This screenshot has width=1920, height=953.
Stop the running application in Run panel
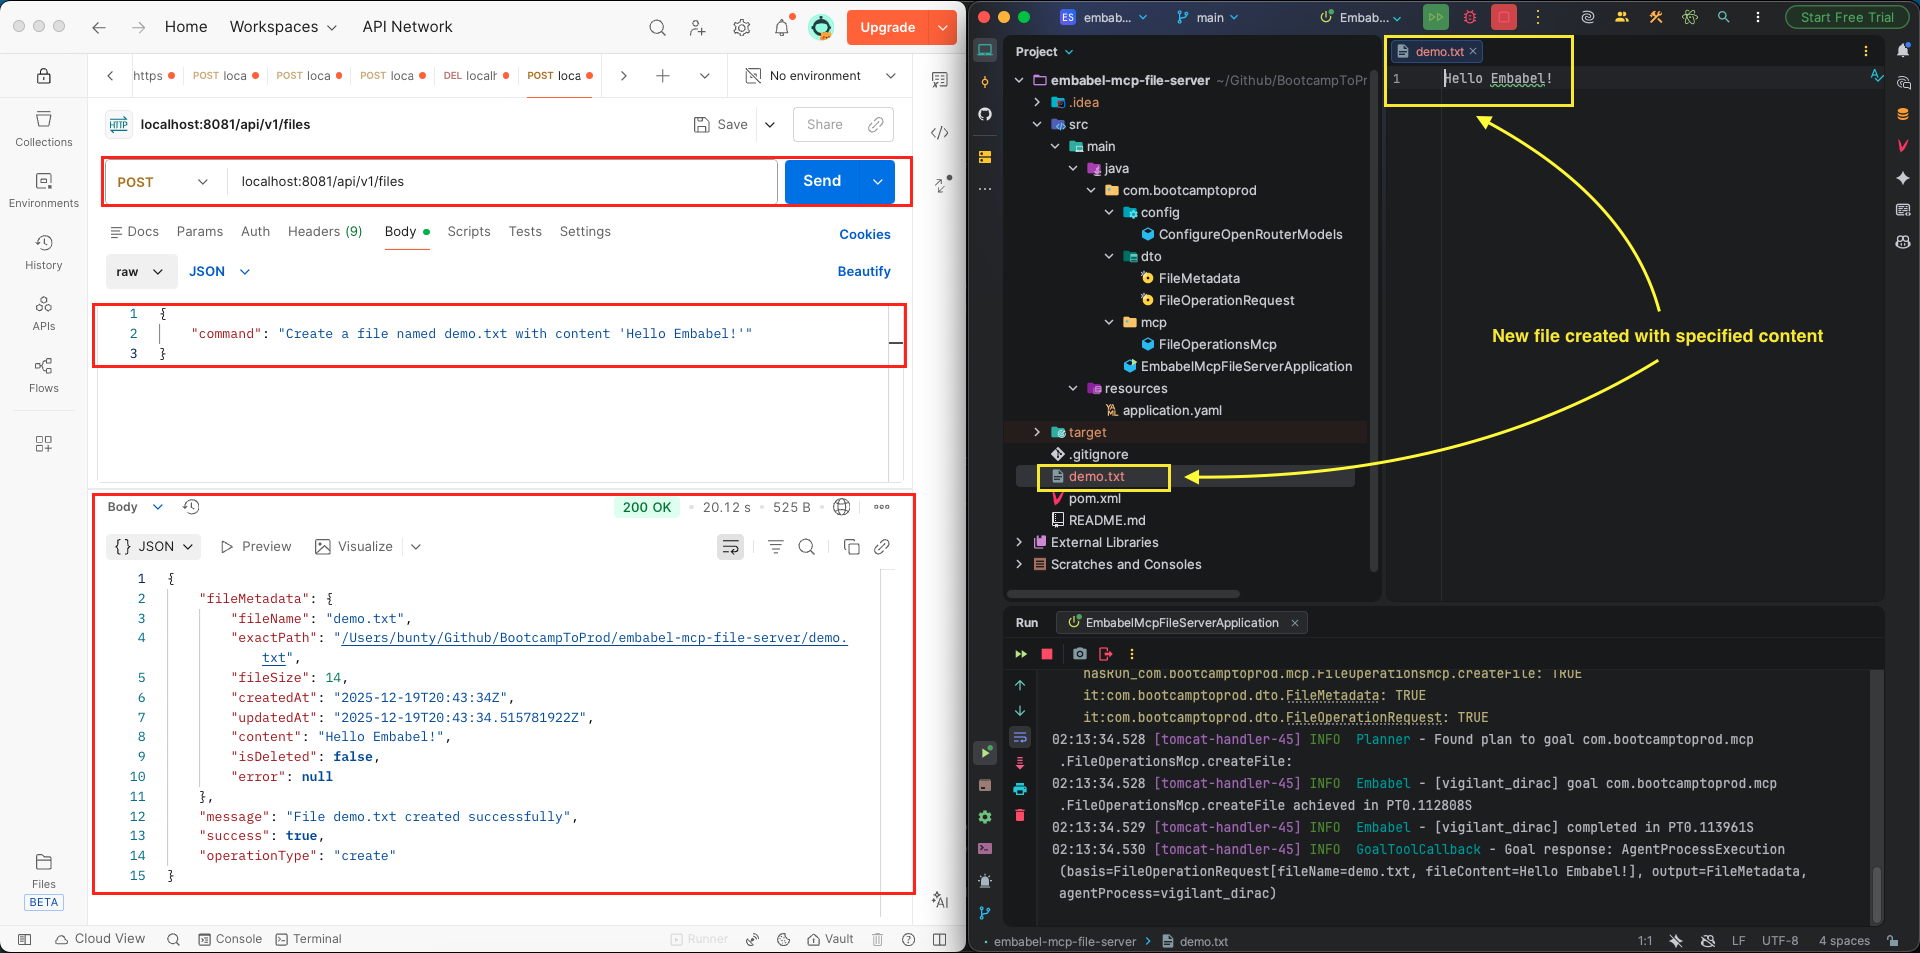[x=1047, y=654]
